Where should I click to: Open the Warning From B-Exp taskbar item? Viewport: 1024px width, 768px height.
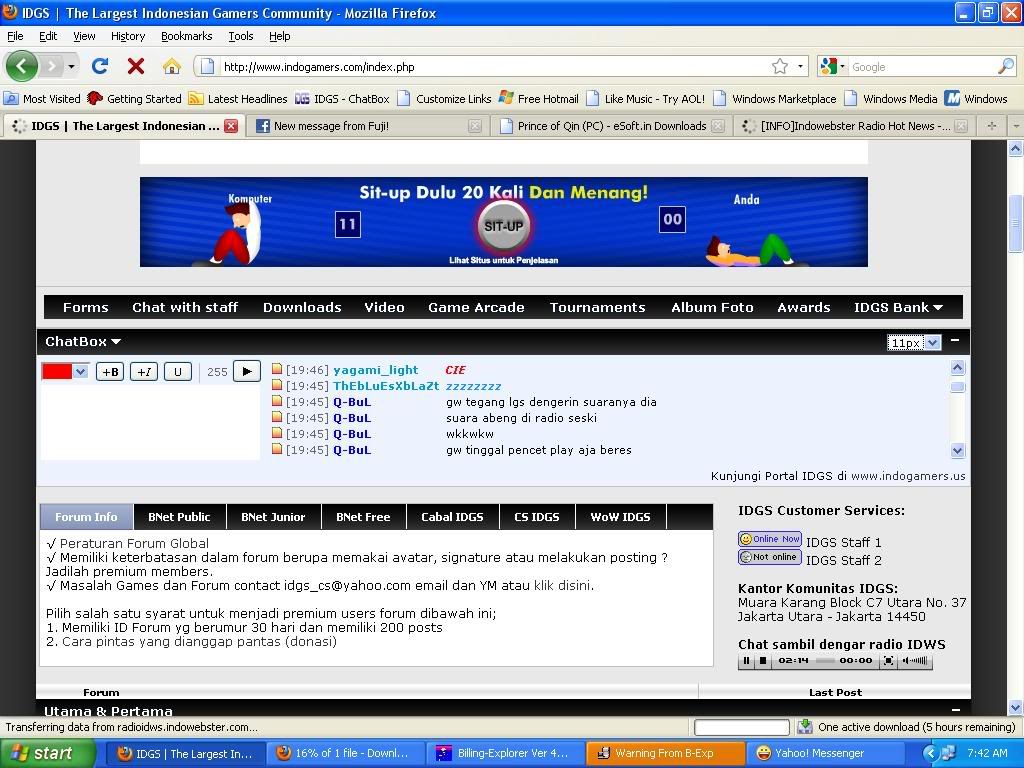coord(665,753)
